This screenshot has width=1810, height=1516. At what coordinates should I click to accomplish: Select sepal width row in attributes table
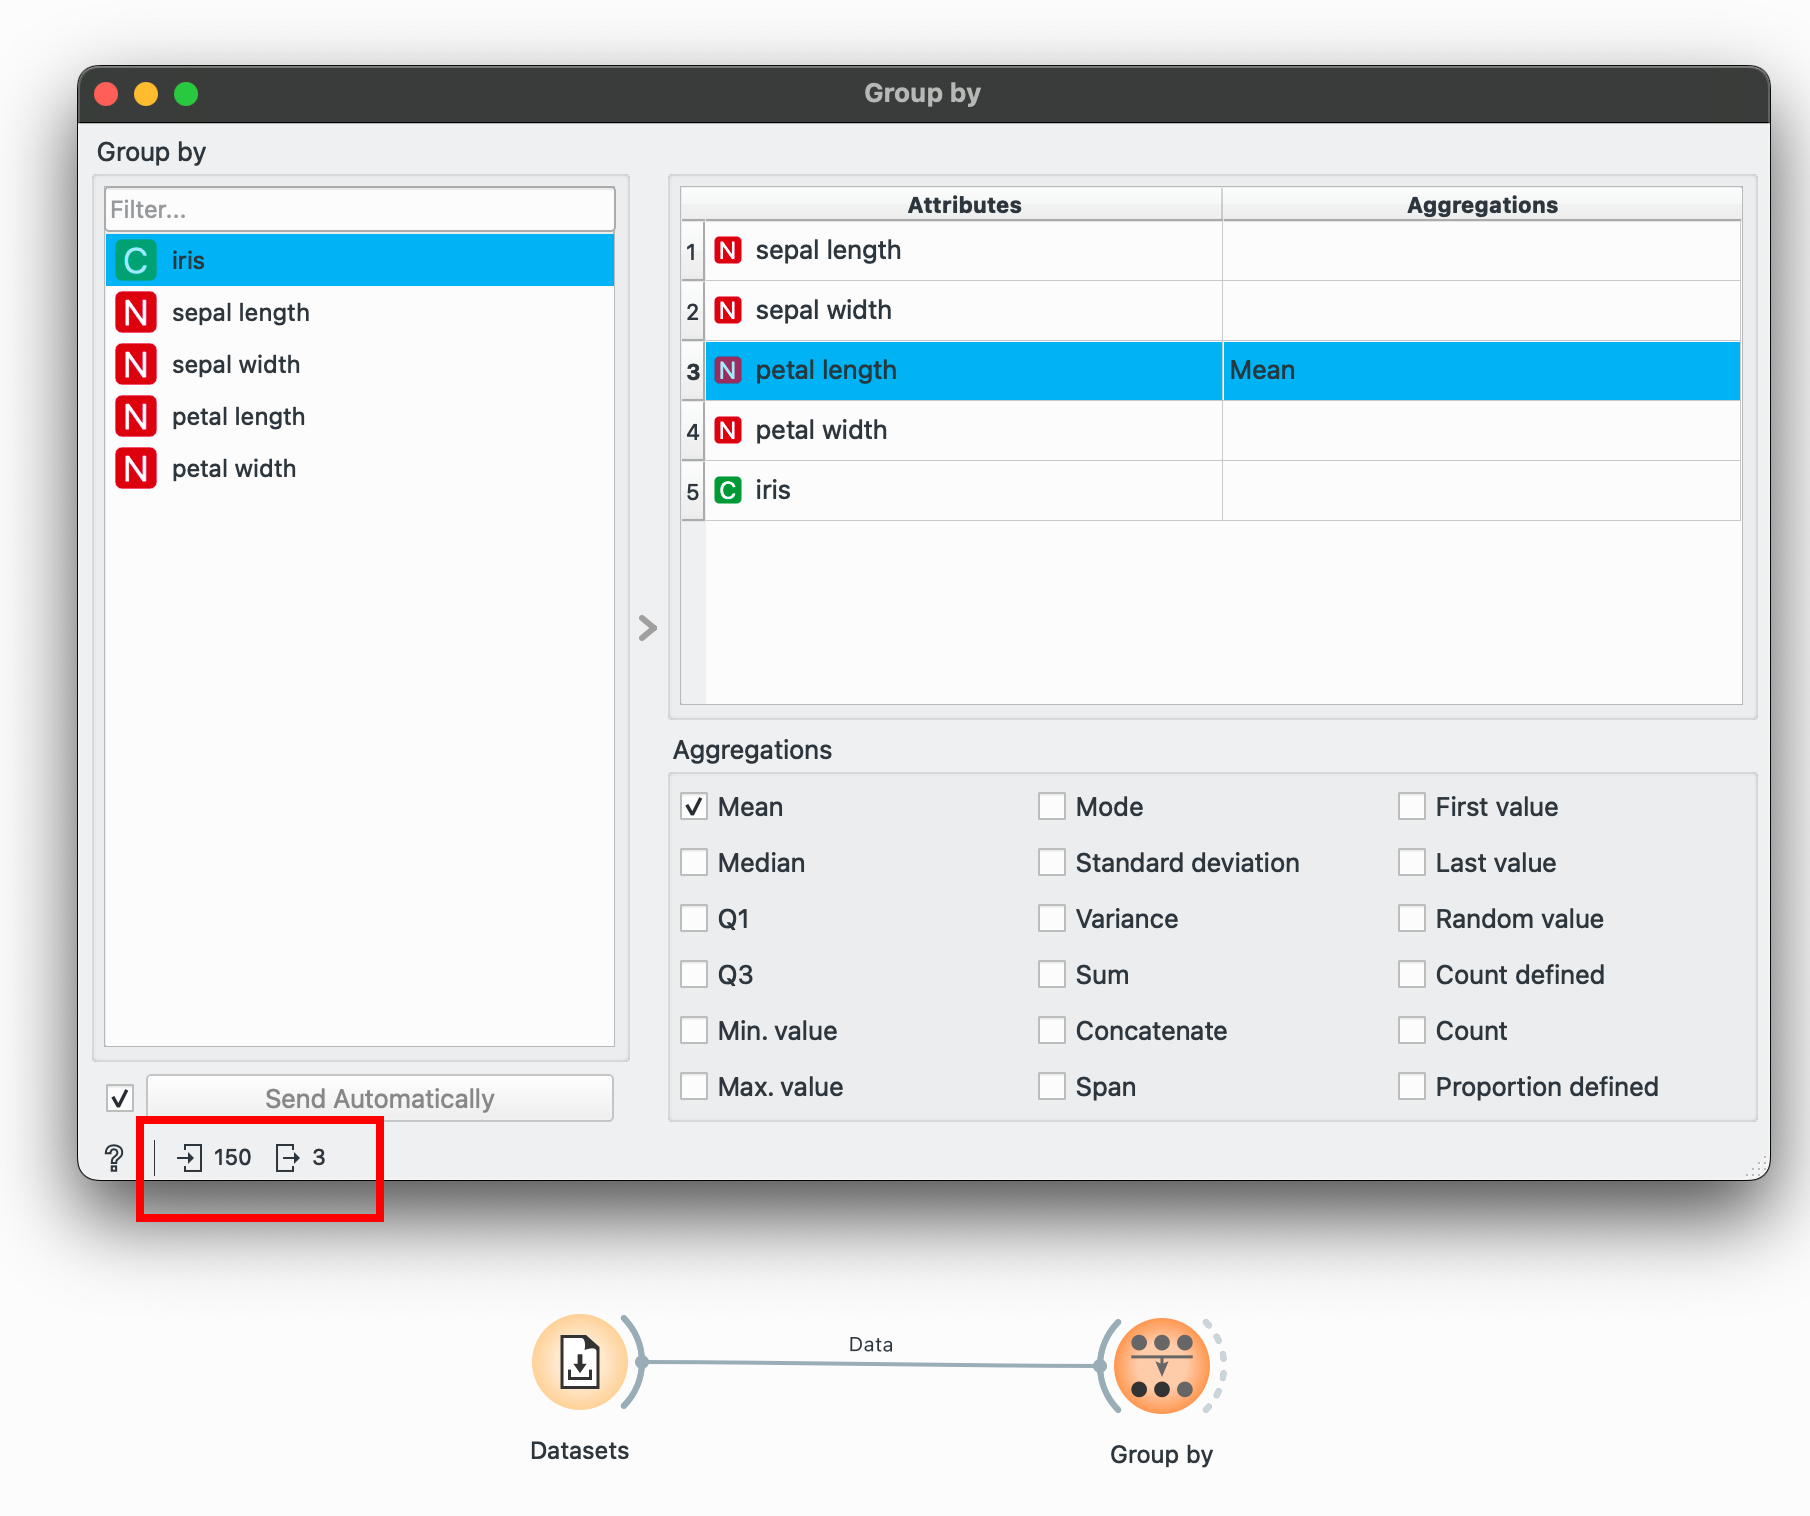click(823, 311)
